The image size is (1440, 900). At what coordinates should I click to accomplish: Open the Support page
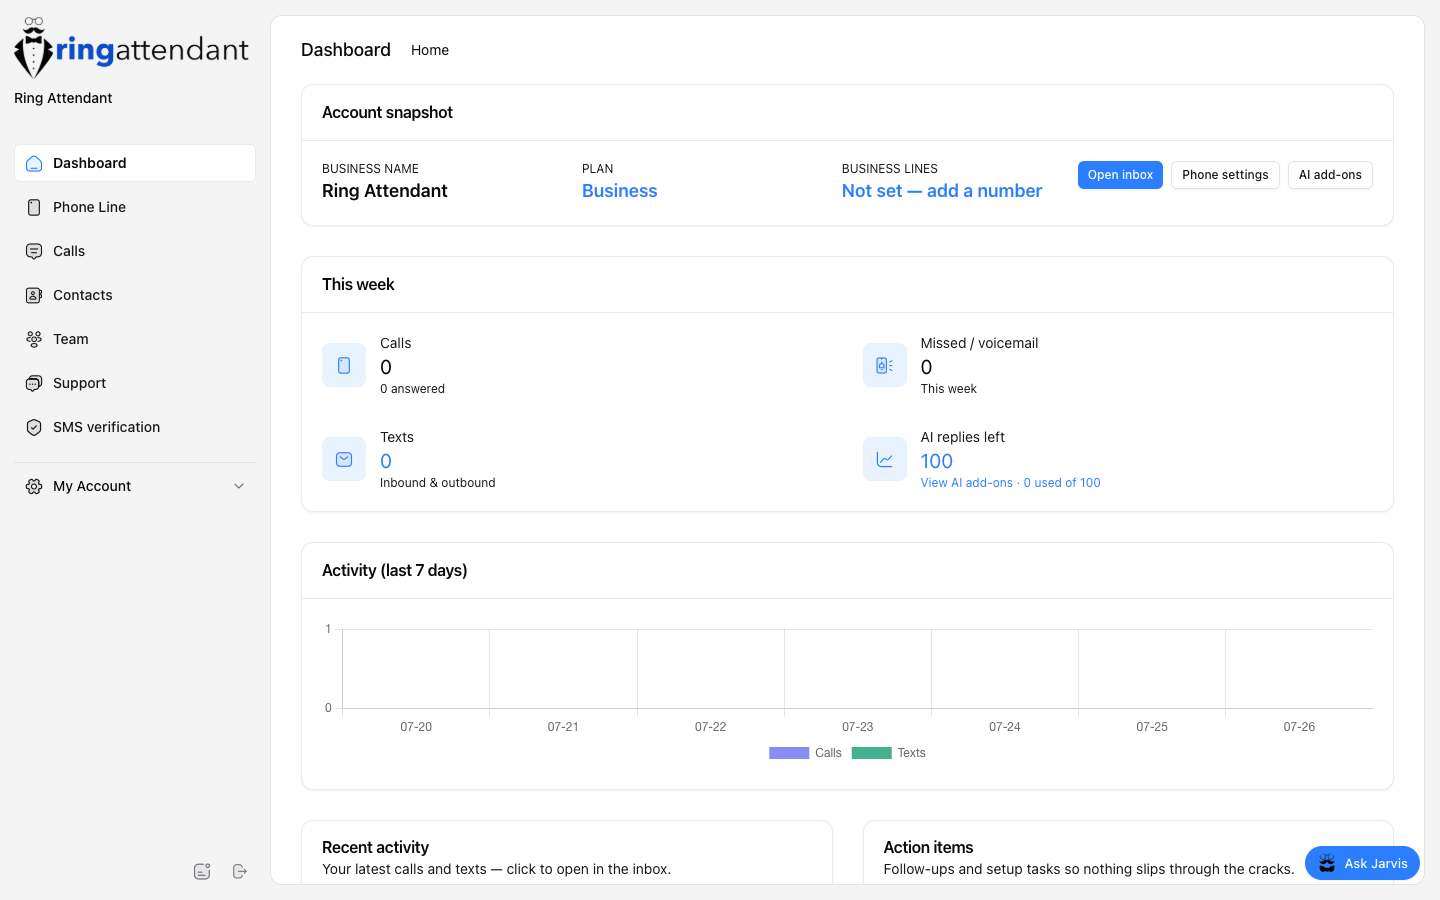[x=135, y=383]
